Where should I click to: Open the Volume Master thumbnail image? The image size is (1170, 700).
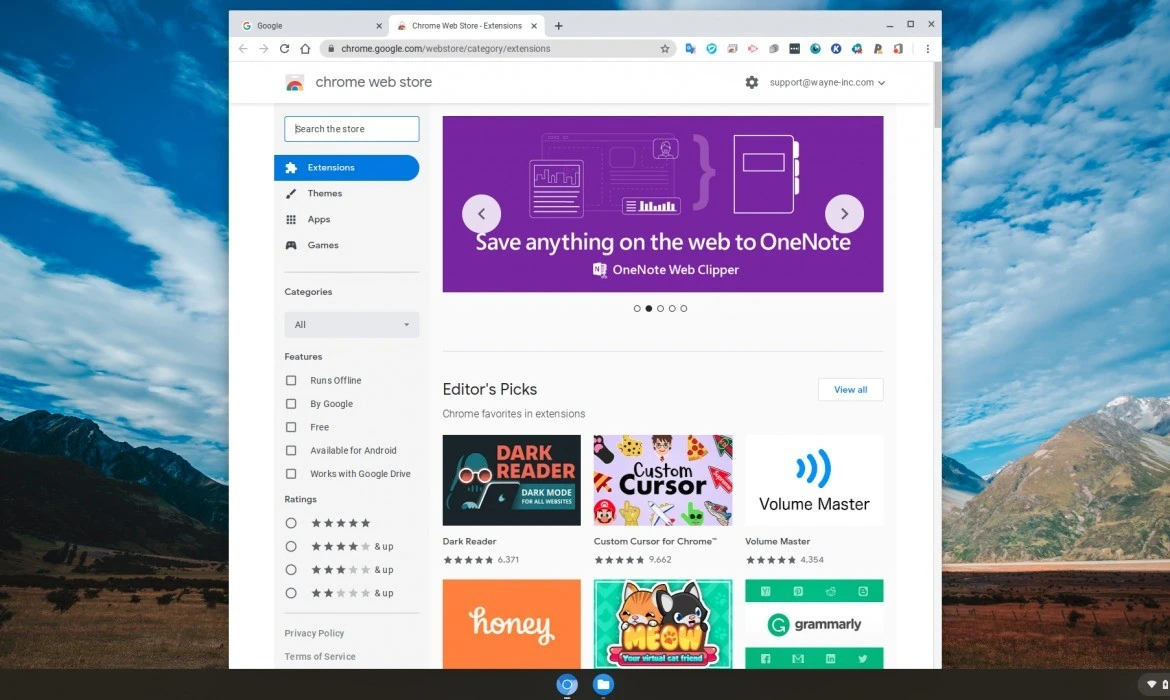(x=814, y=481)
